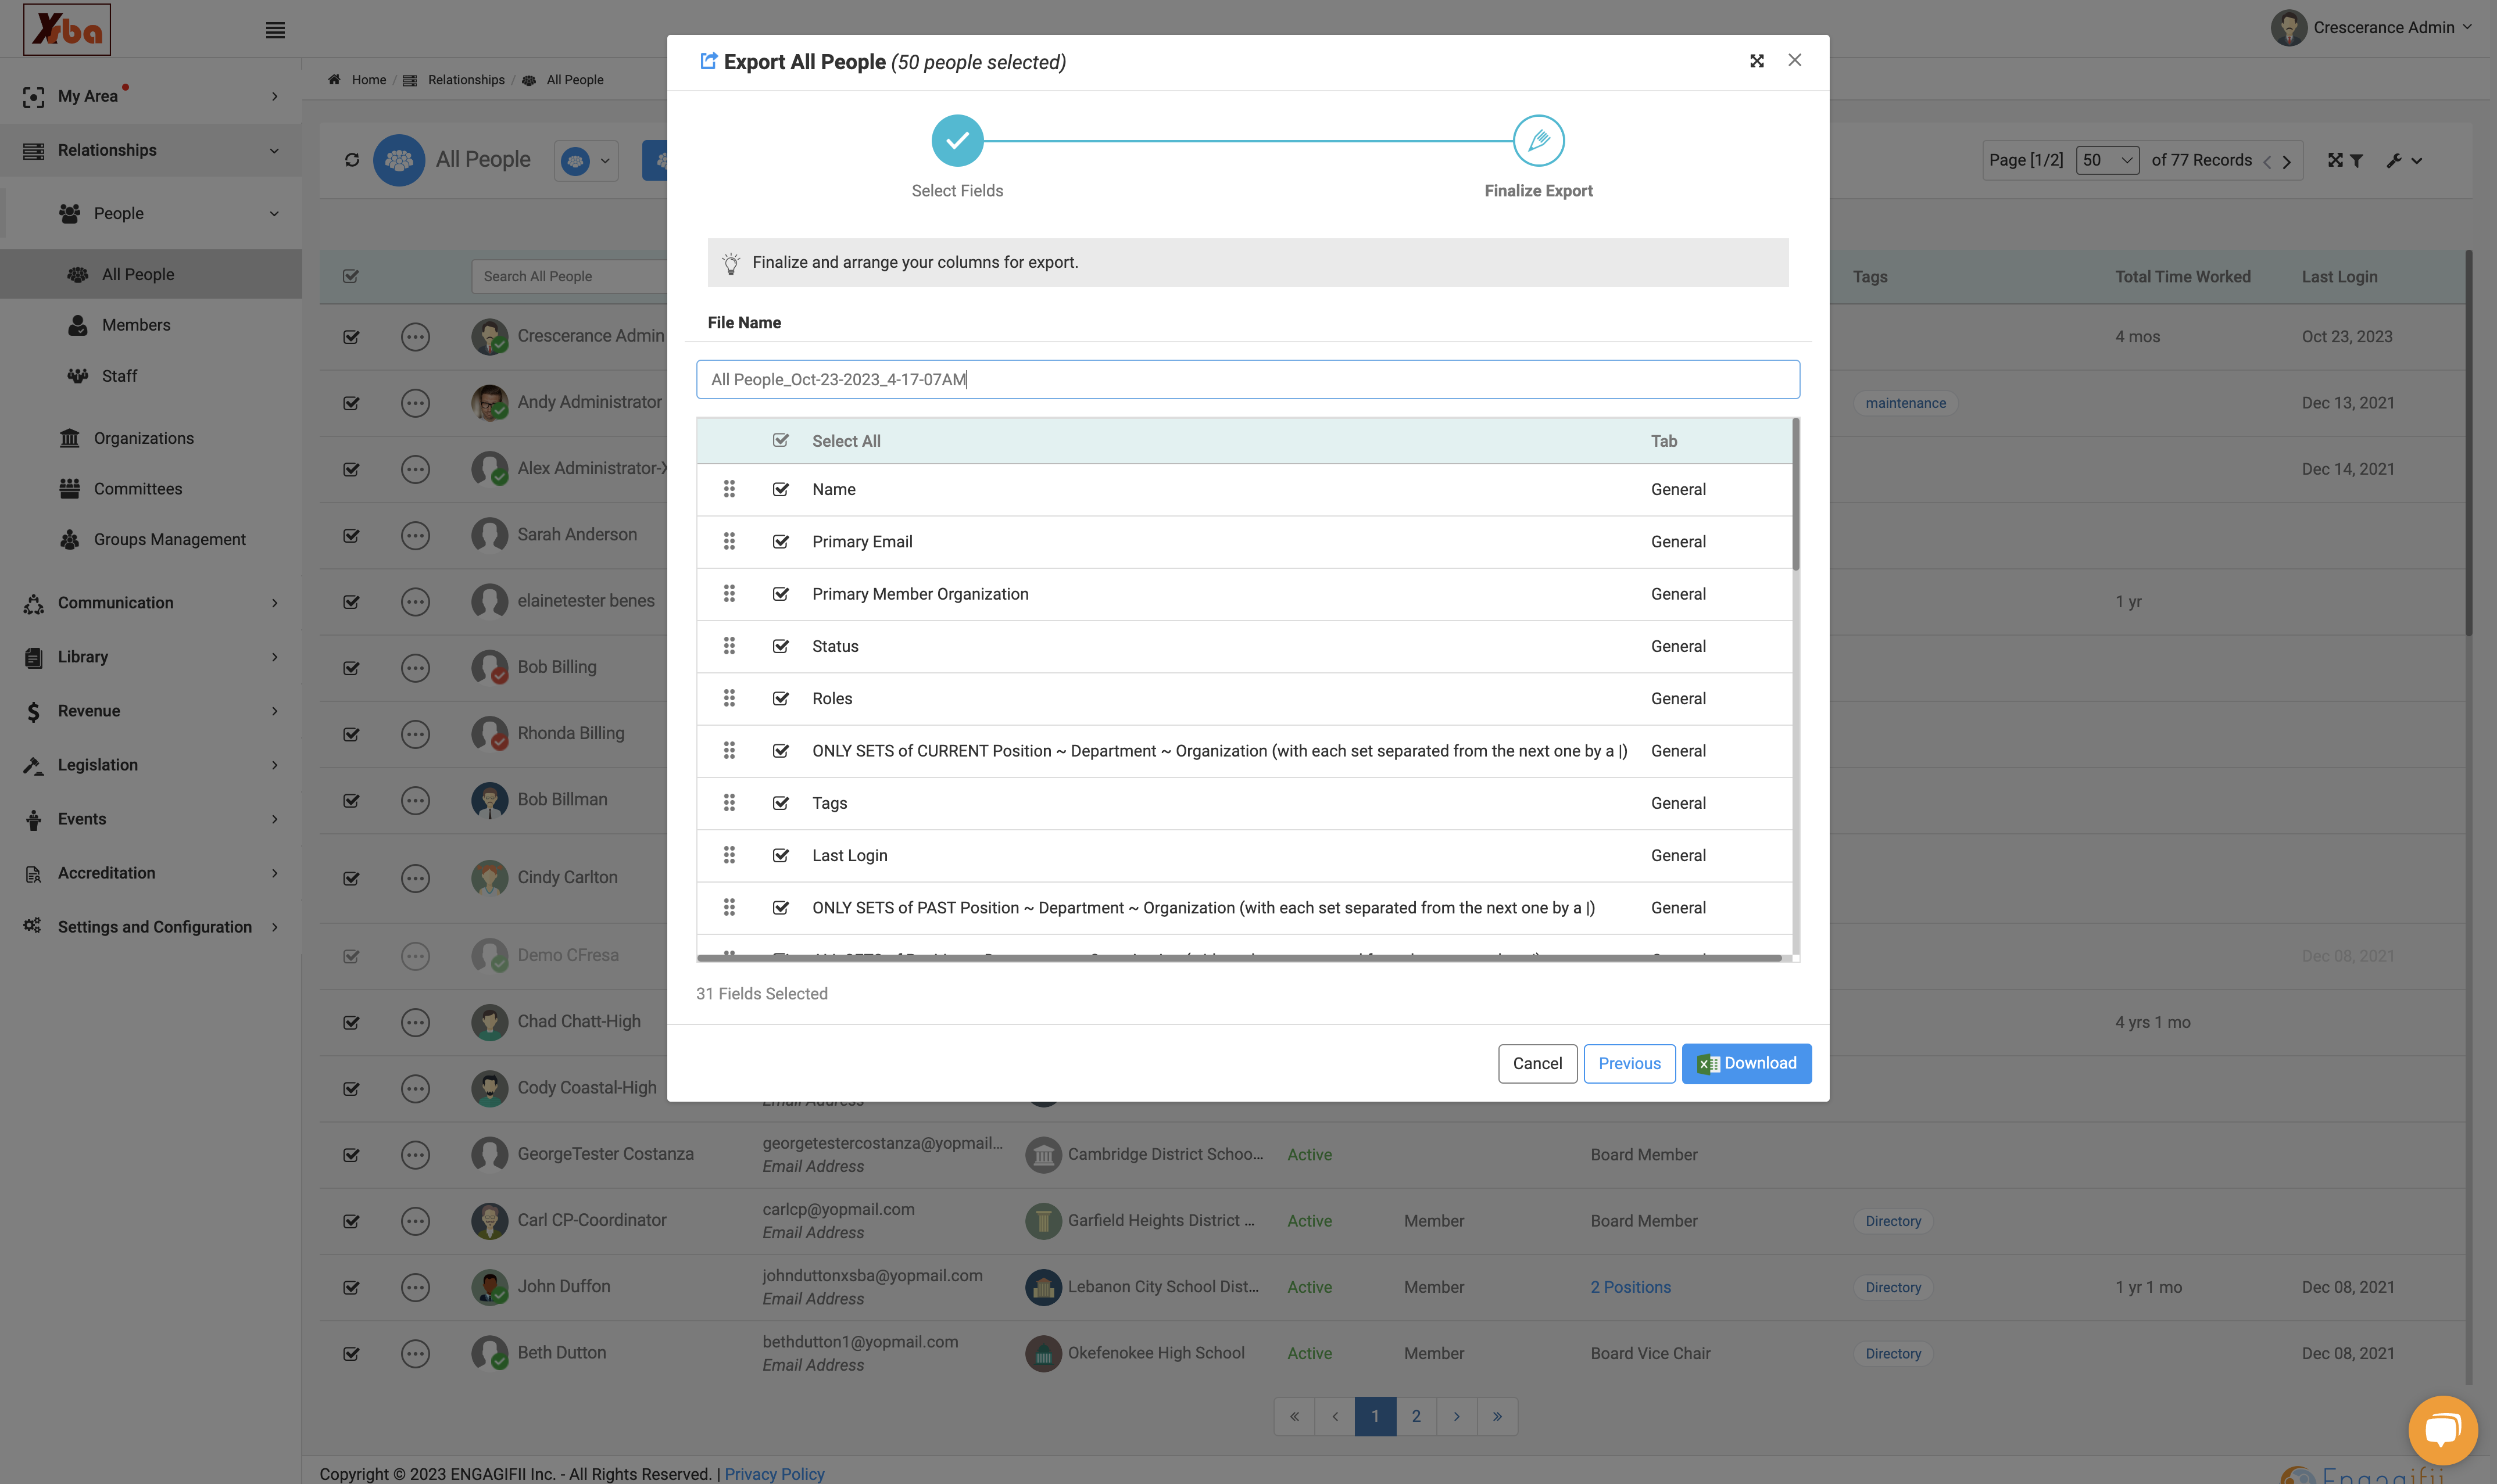Open Crescerance Admin user menu
This screenshot has width=2497, height=1484.
click(x=2371, y=28)
